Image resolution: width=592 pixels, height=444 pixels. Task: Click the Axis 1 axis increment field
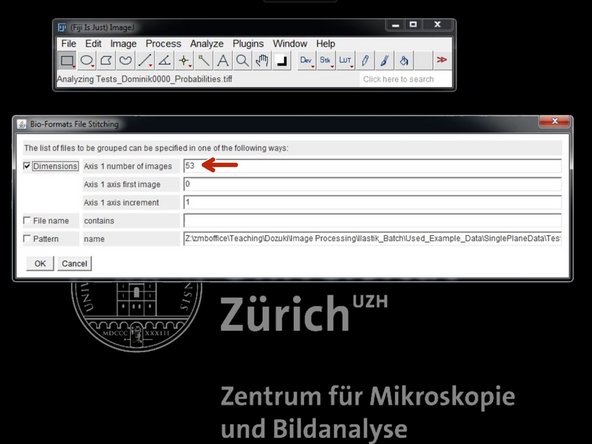[372, 202]
